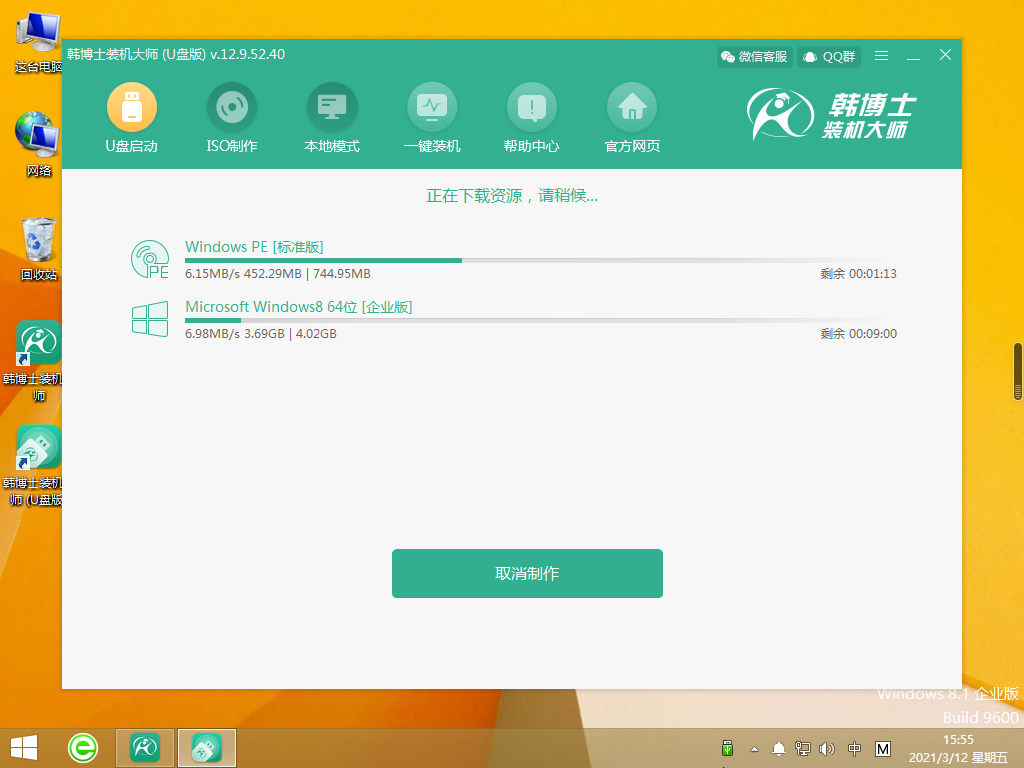1024x768 pixels.
Task: Click the Microsoft Windows8 logo icon
Action: [x=150, y=319]
